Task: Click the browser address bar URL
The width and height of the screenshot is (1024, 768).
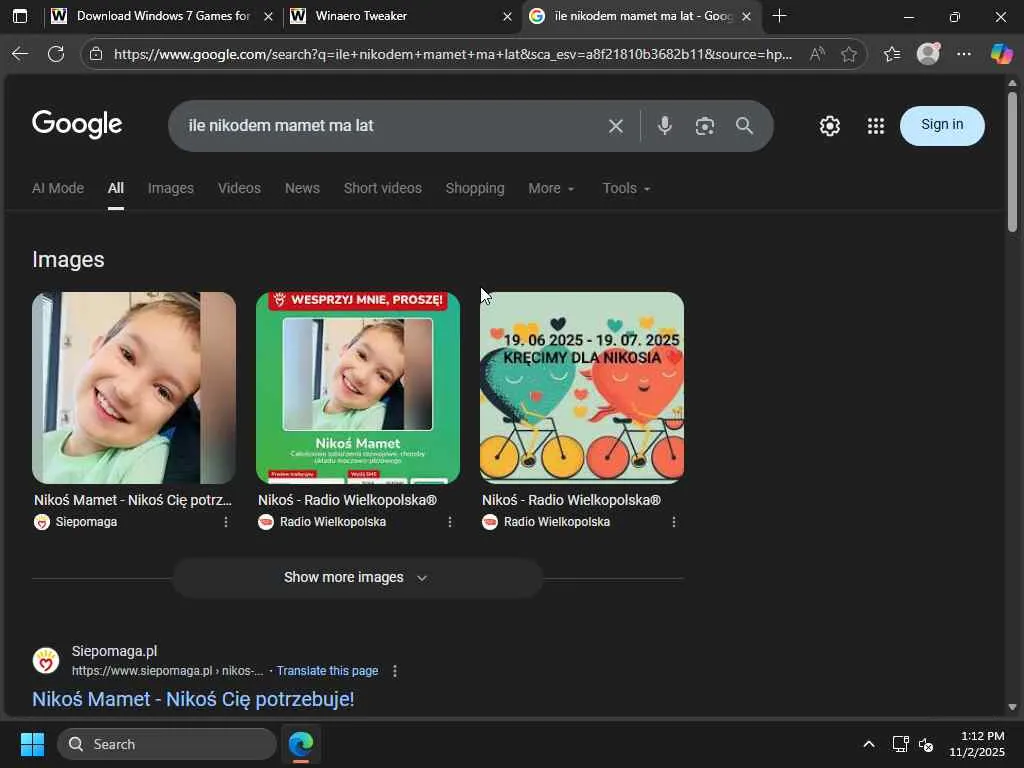Action: tap(453, 54)
